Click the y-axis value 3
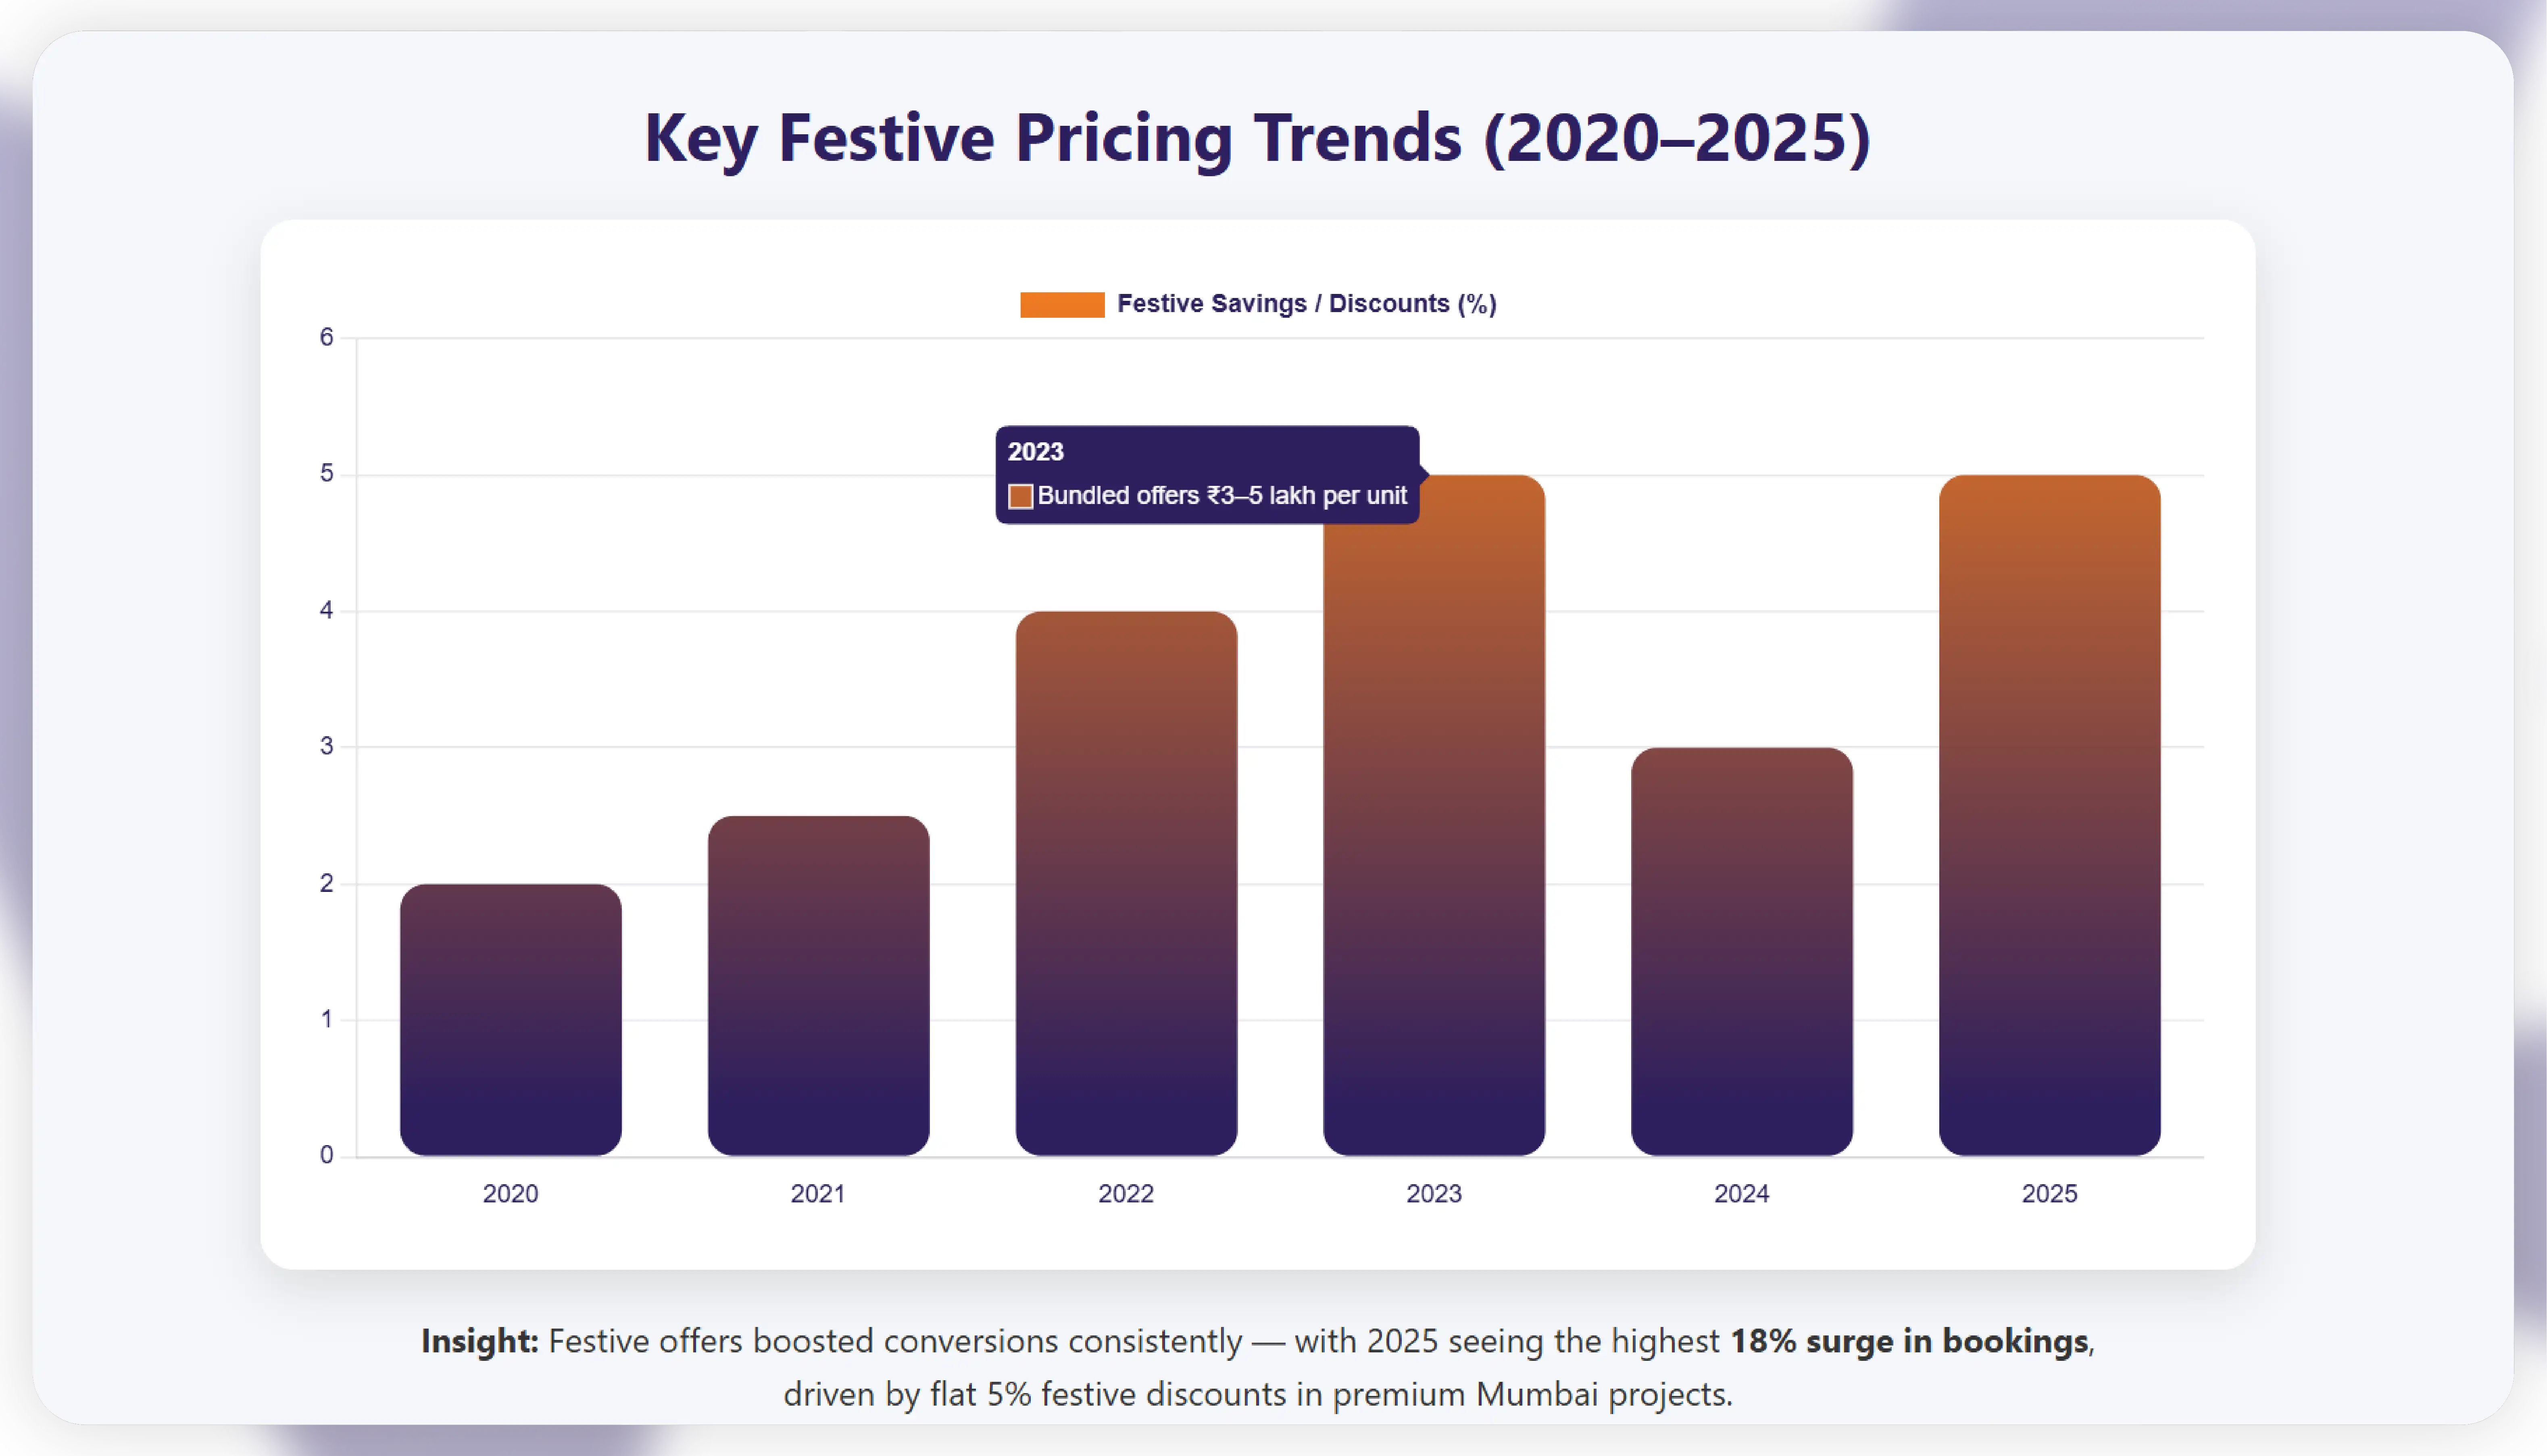The height and width of the screenshot is (1456, 2547). click(x=326, y=746)
